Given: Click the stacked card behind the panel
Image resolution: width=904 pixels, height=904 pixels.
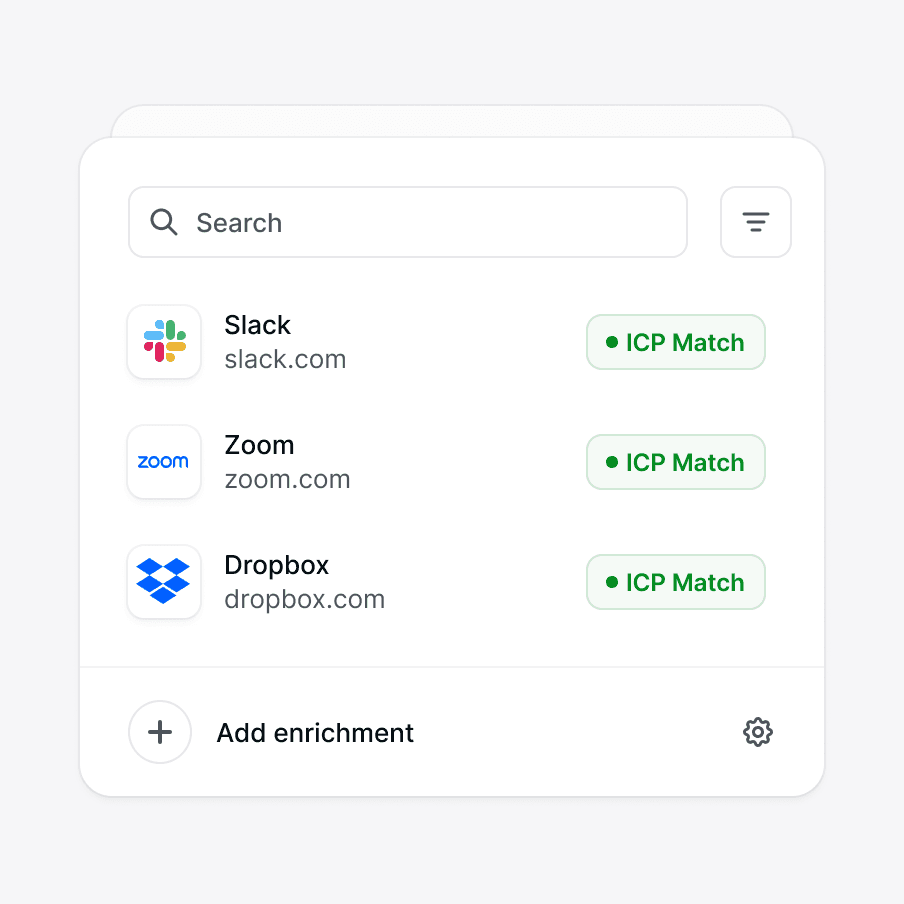Looking at the screenshot, I should [x=452, y=122].
